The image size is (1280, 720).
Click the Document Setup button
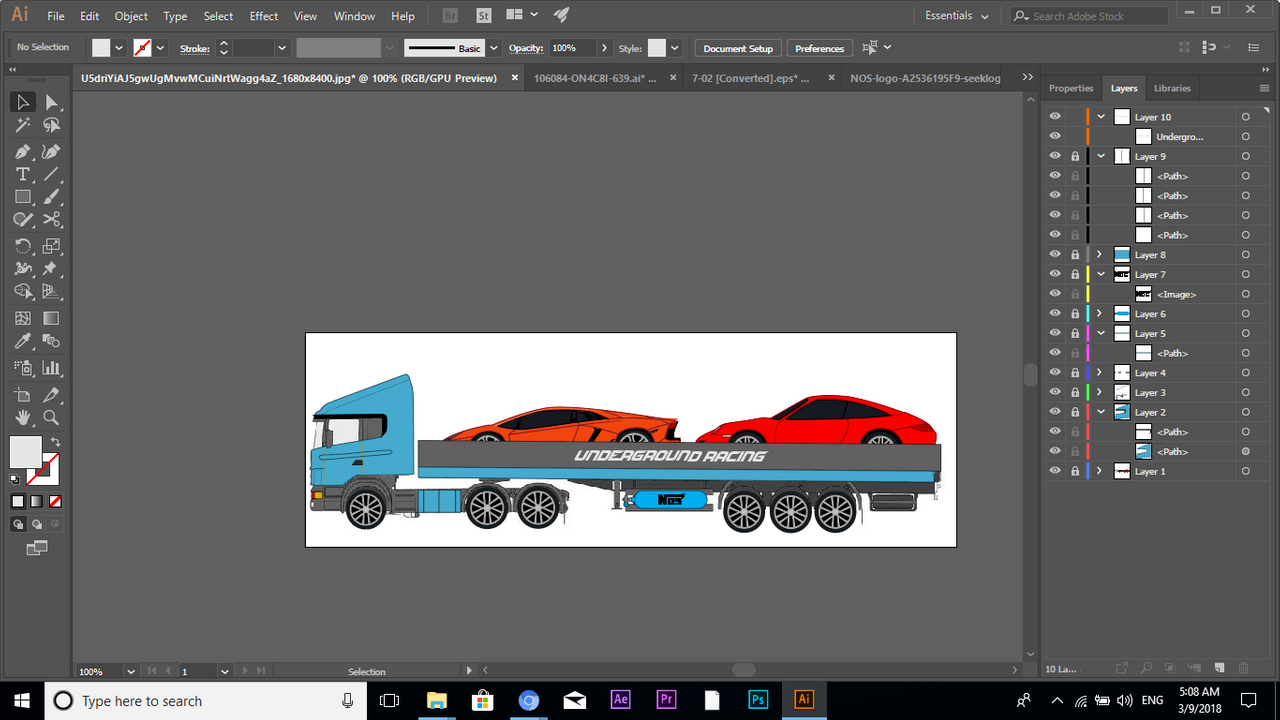(738, 48)
